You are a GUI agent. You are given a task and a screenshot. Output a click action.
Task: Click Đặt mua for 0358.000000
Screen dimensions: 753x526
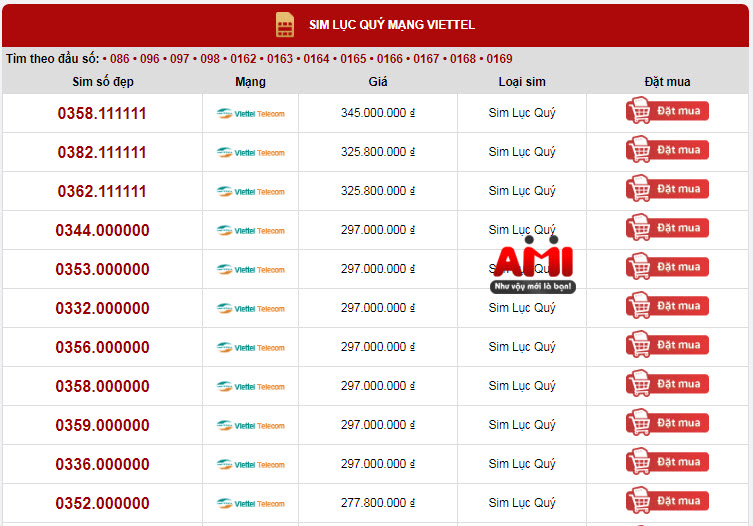(667, 383)
